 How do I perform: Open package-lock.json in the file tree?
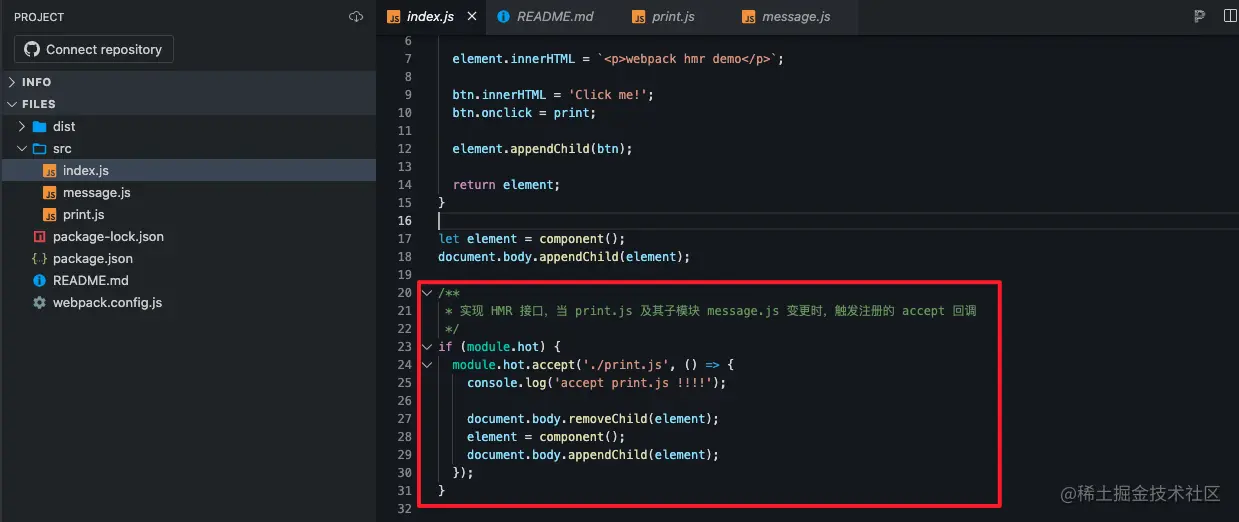(188, 236)
